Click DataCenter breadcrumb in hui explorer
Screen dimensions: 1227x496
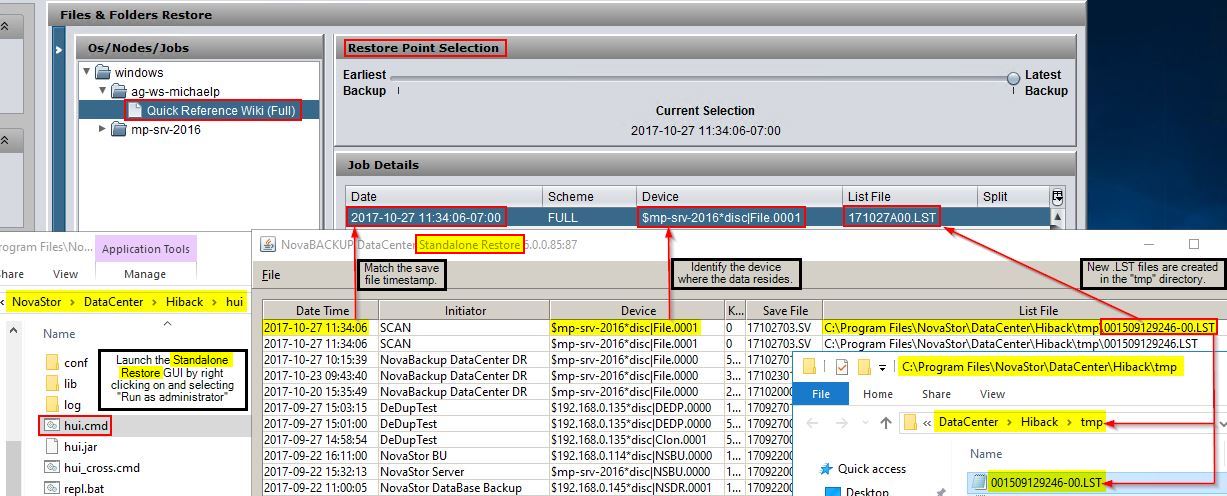pos(114,300)
